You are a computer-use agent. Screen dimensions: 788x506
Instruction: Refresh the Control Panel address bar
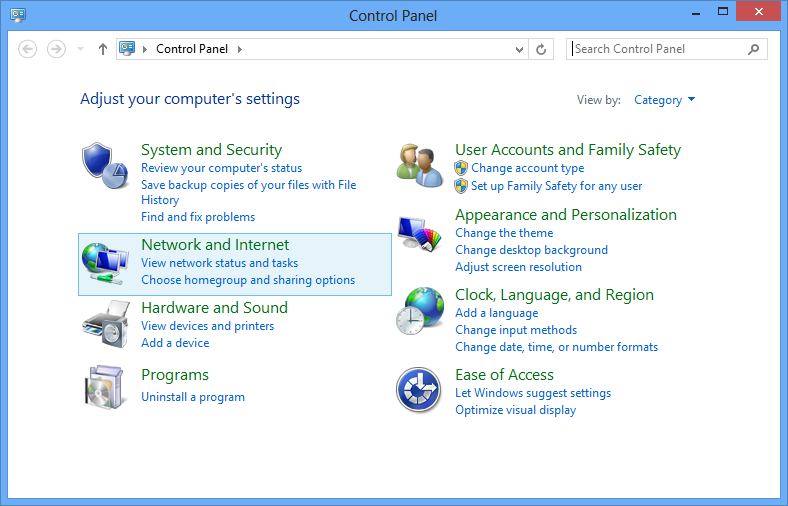(541, 49)
